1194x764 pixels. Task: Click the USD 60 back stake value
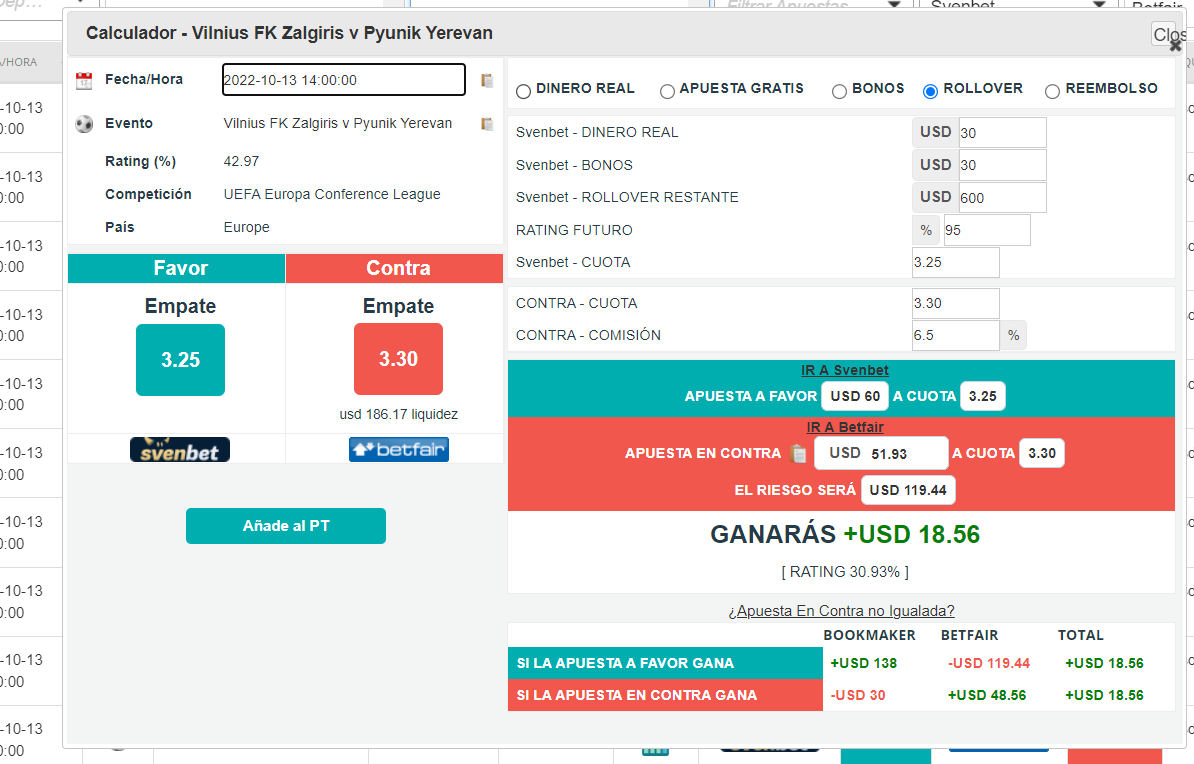click(x=854, y=396)
